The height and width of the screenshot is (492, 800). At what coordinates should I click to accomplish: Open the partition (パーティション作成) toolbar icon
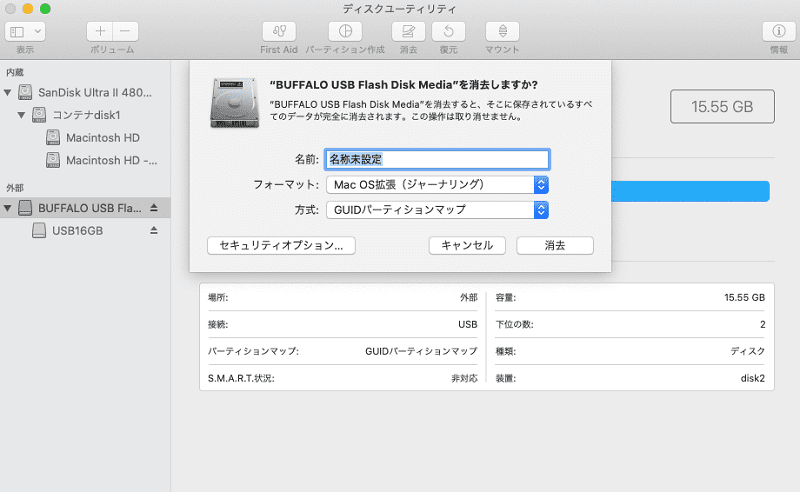pyautogui.click(x=345, y=32)
